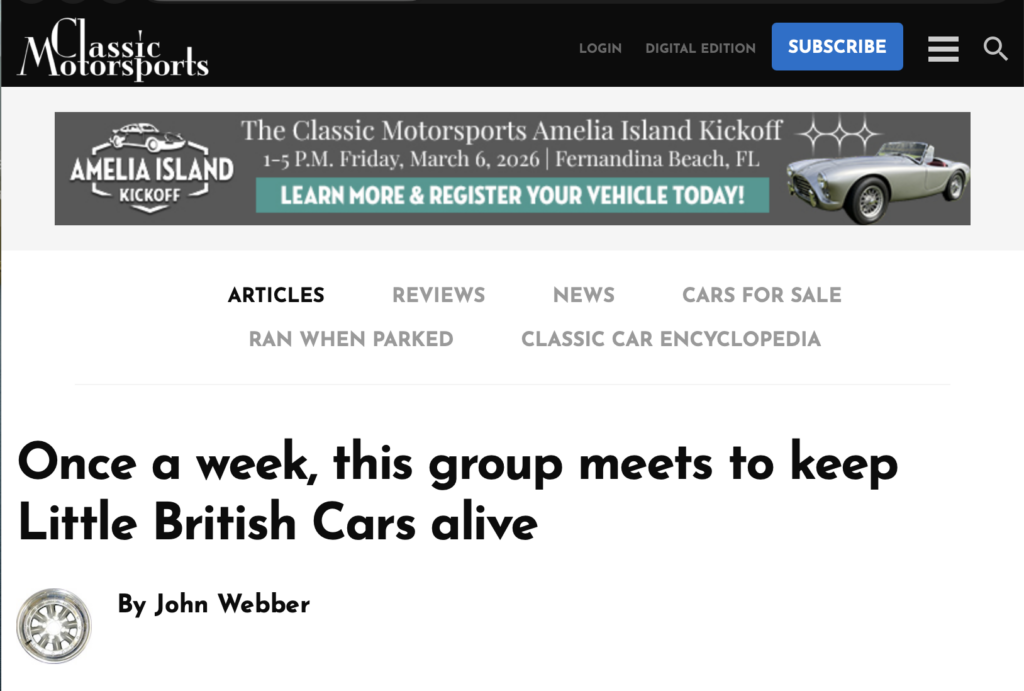Click the Classic Motorsports logo
The height and width of the screenshot is (691, 1024).
click(x=112, y=48)
